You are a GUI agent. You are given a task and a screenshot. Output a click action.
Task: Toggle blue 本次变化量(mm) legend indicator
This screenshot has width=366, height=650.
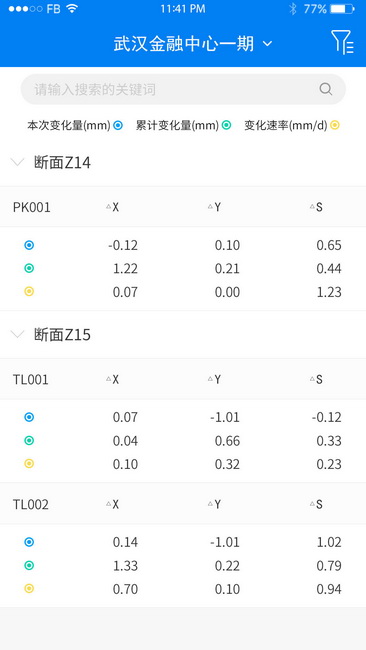pyautogui.click(x=118, y=125)
